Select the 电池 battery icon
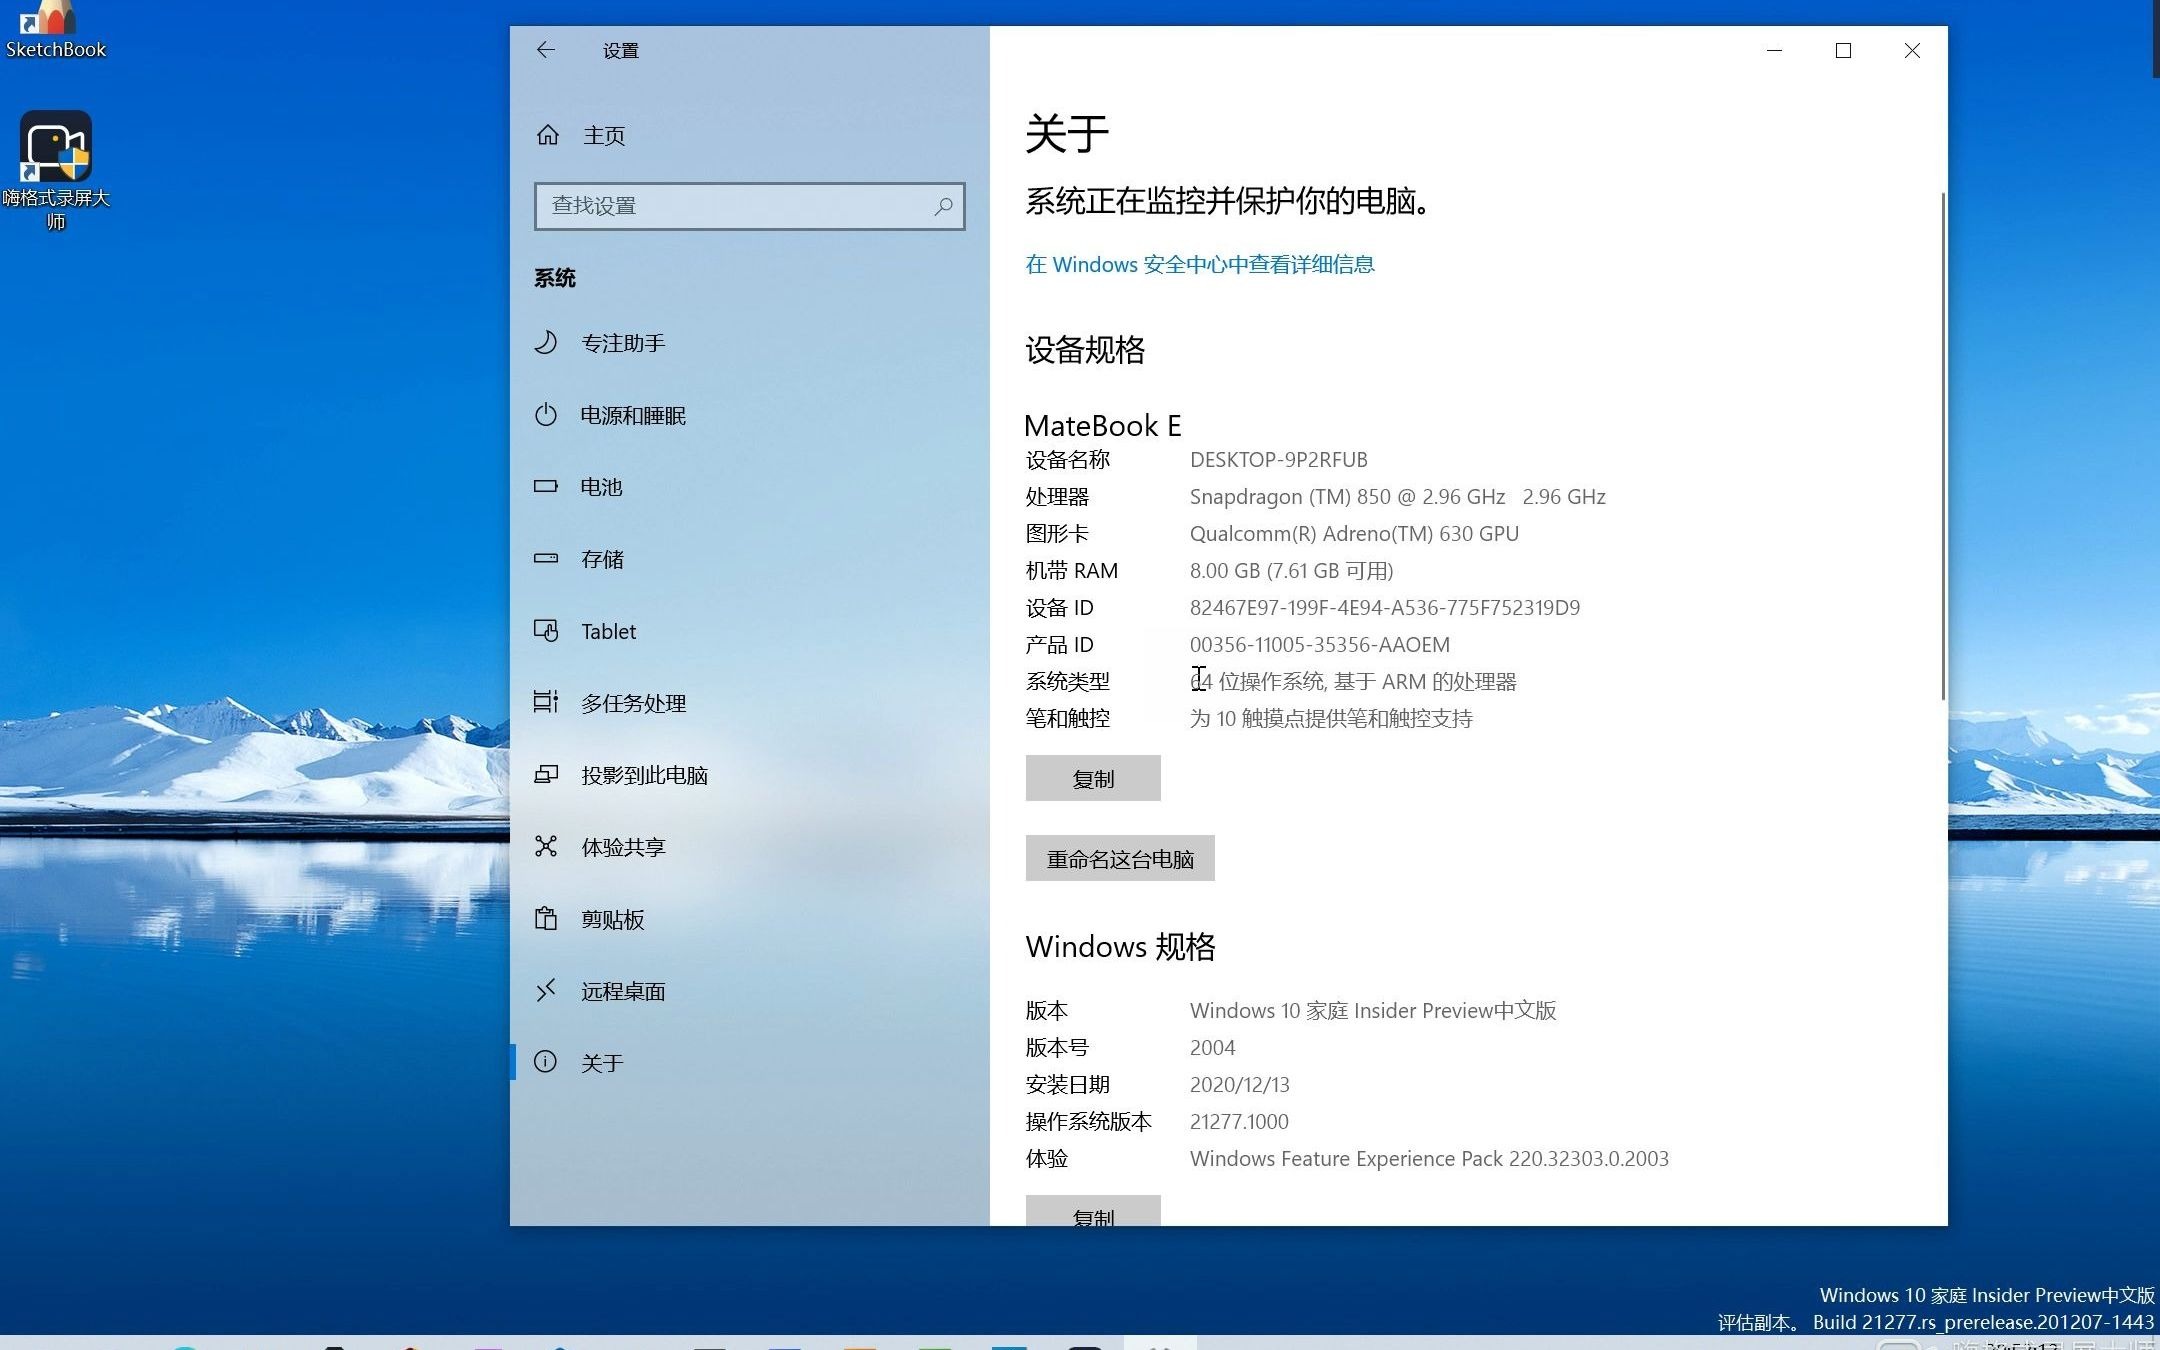The height and width of the screenshot is (1350, 2160). [x=545, y=487]
